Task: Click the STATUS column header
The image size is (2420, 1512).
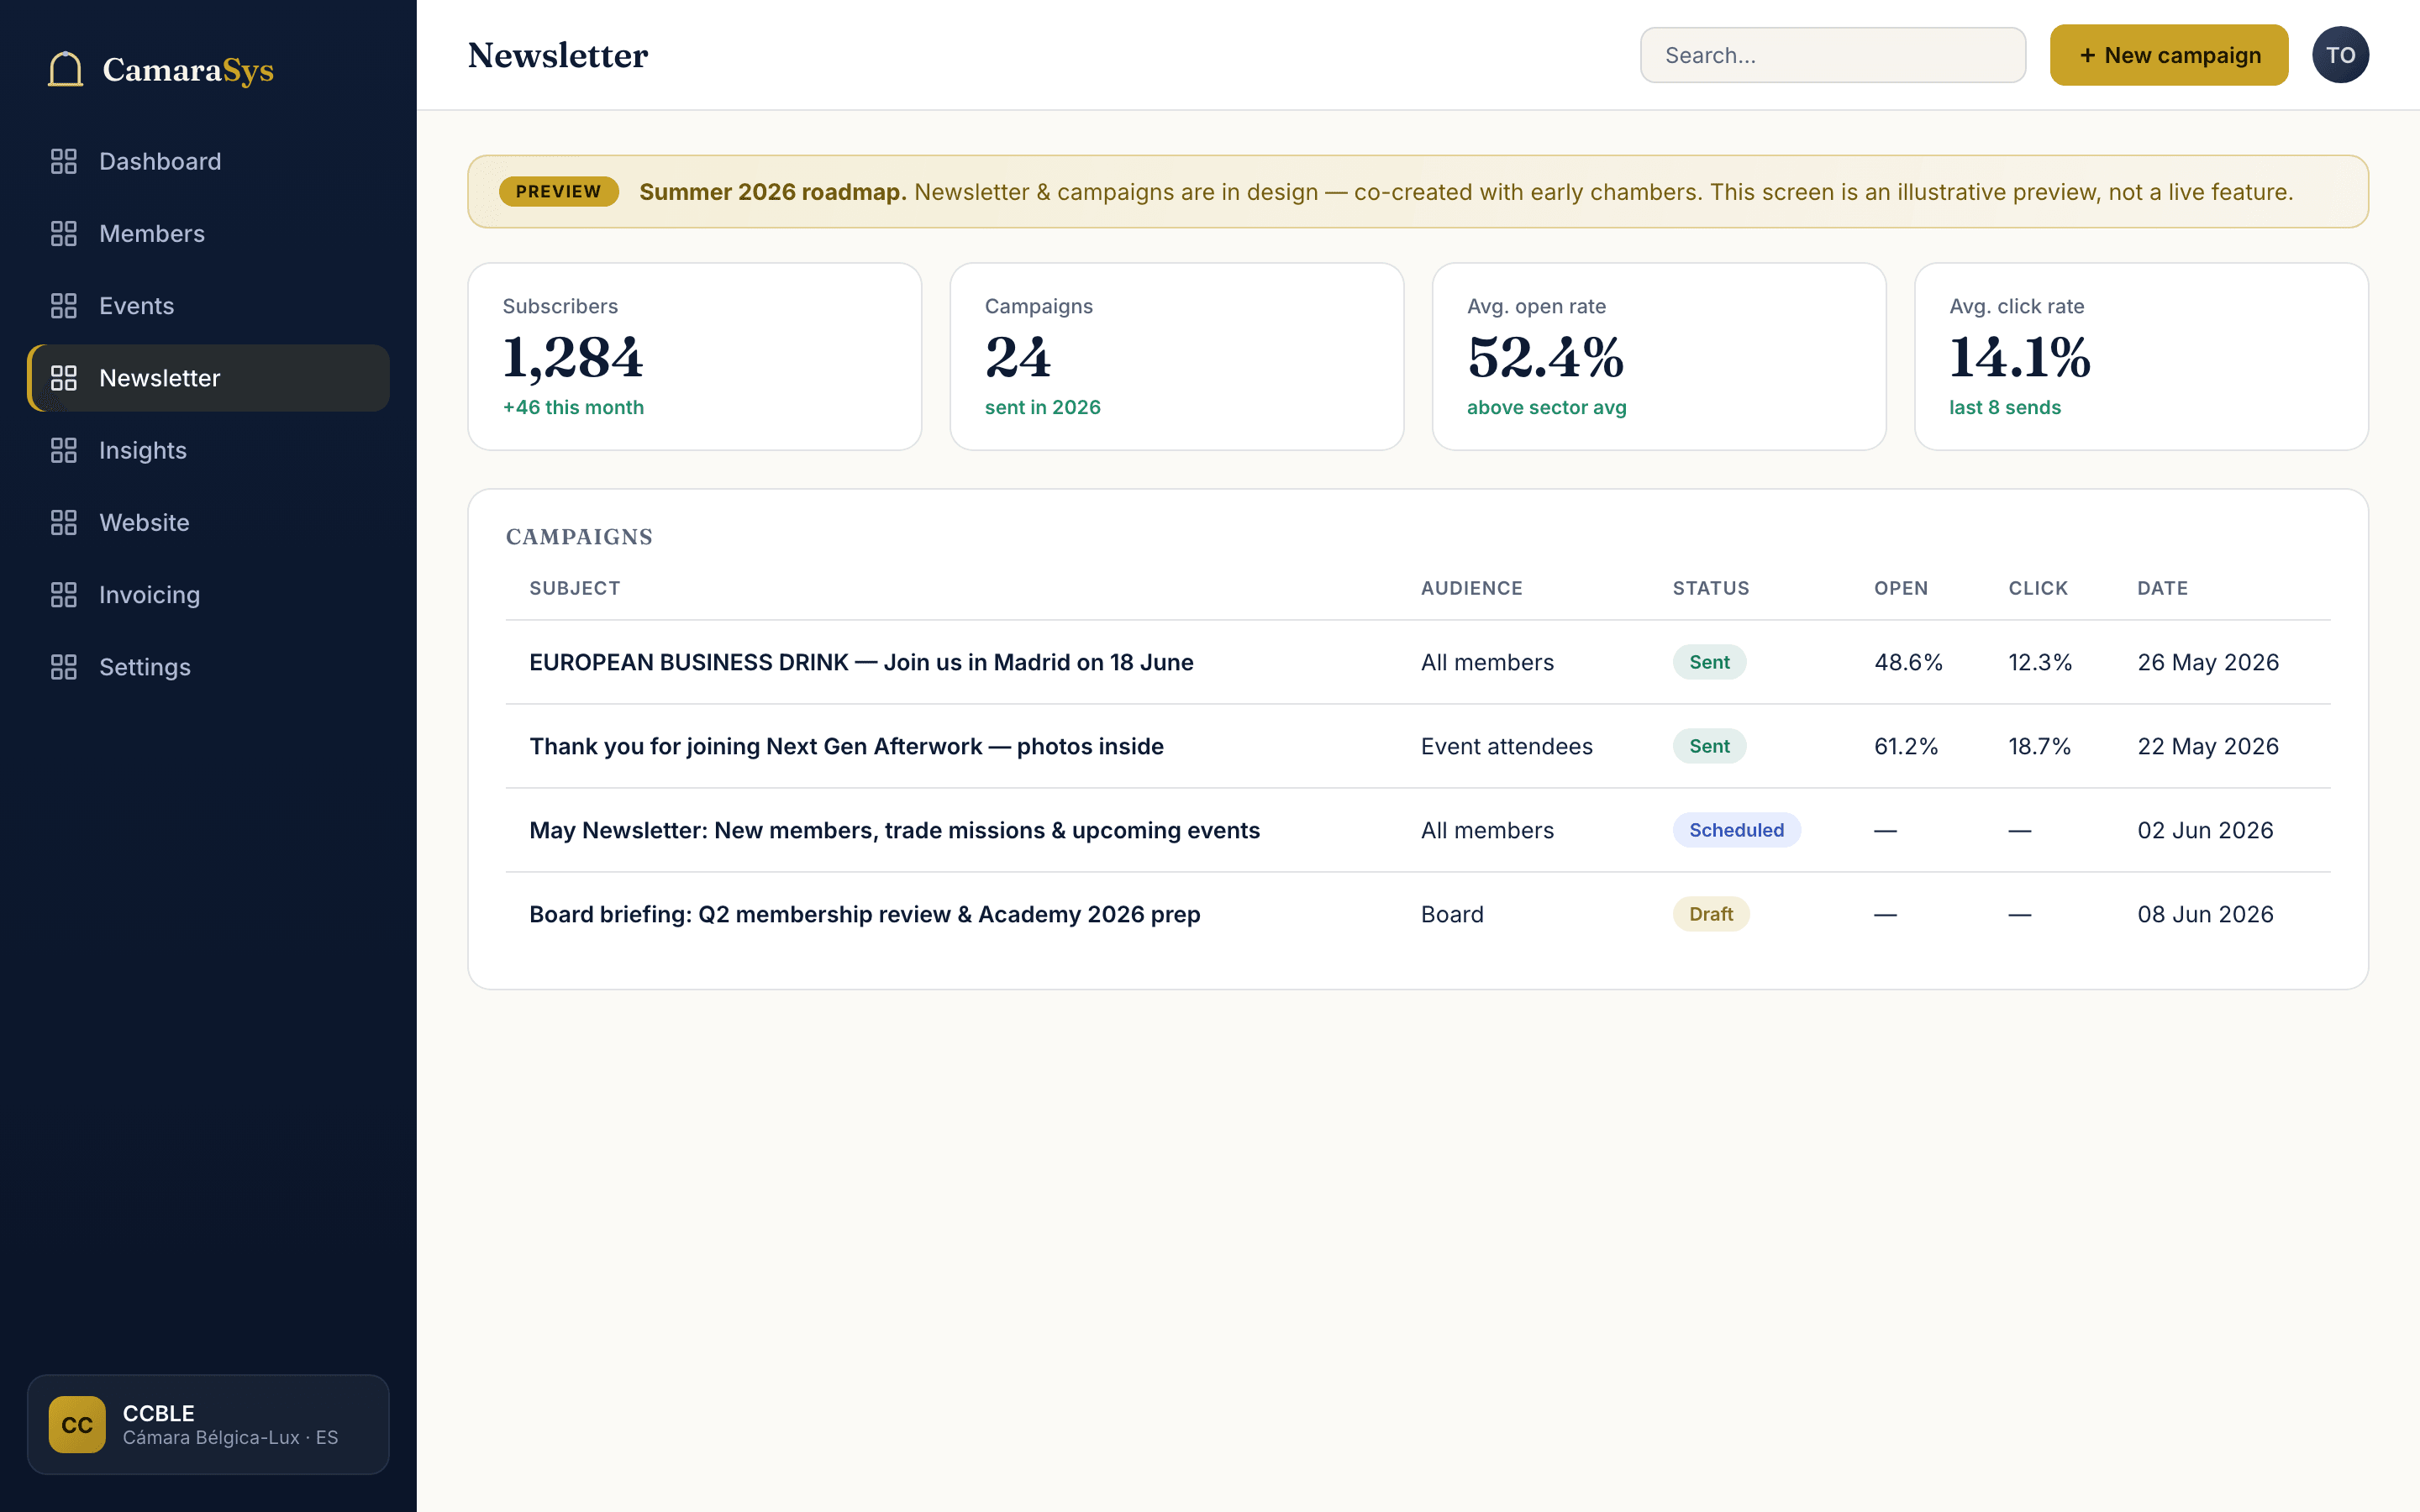Action: [x=1710, y=588]
